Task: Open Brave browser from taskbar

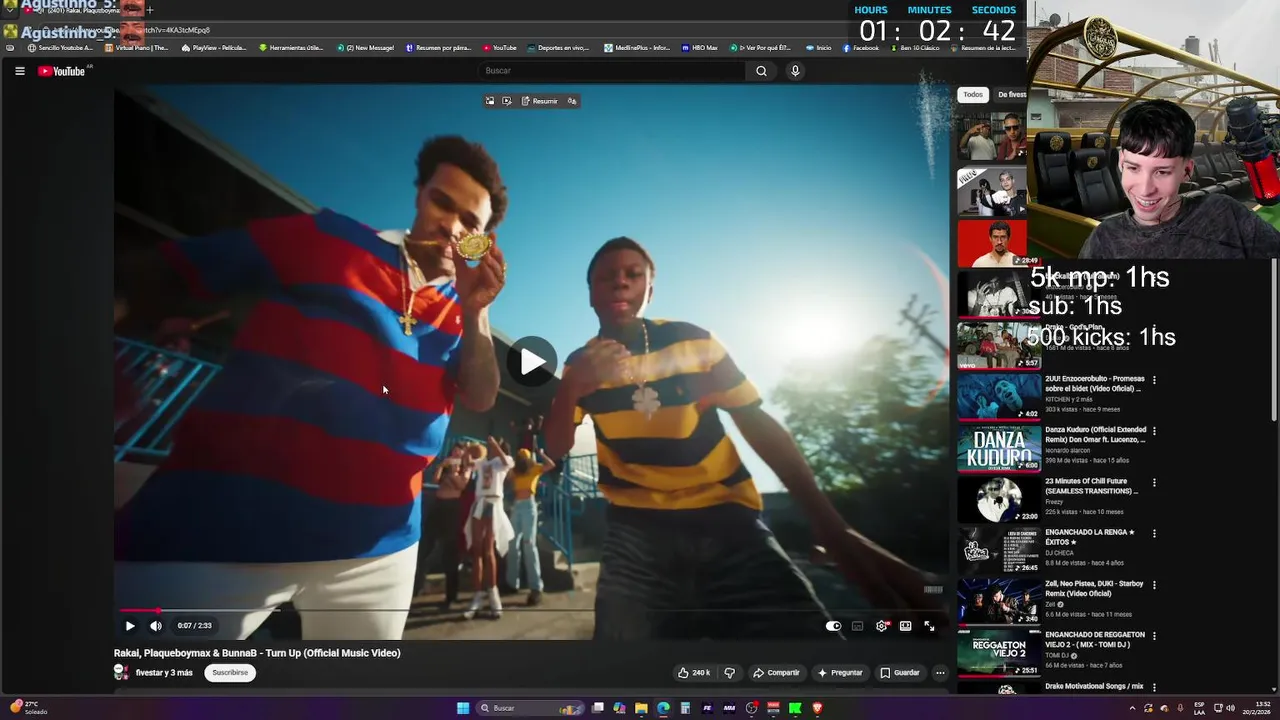Action: tap(817, 708)
